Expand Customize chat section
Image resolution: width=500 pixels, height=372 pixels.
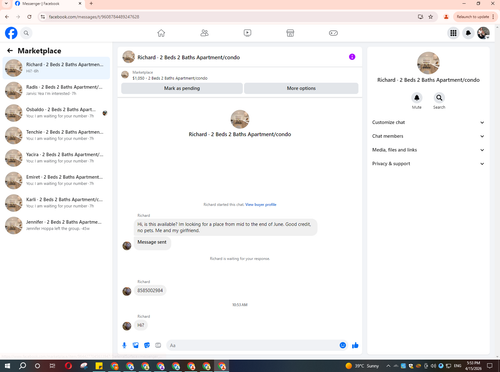coord(428,122)
